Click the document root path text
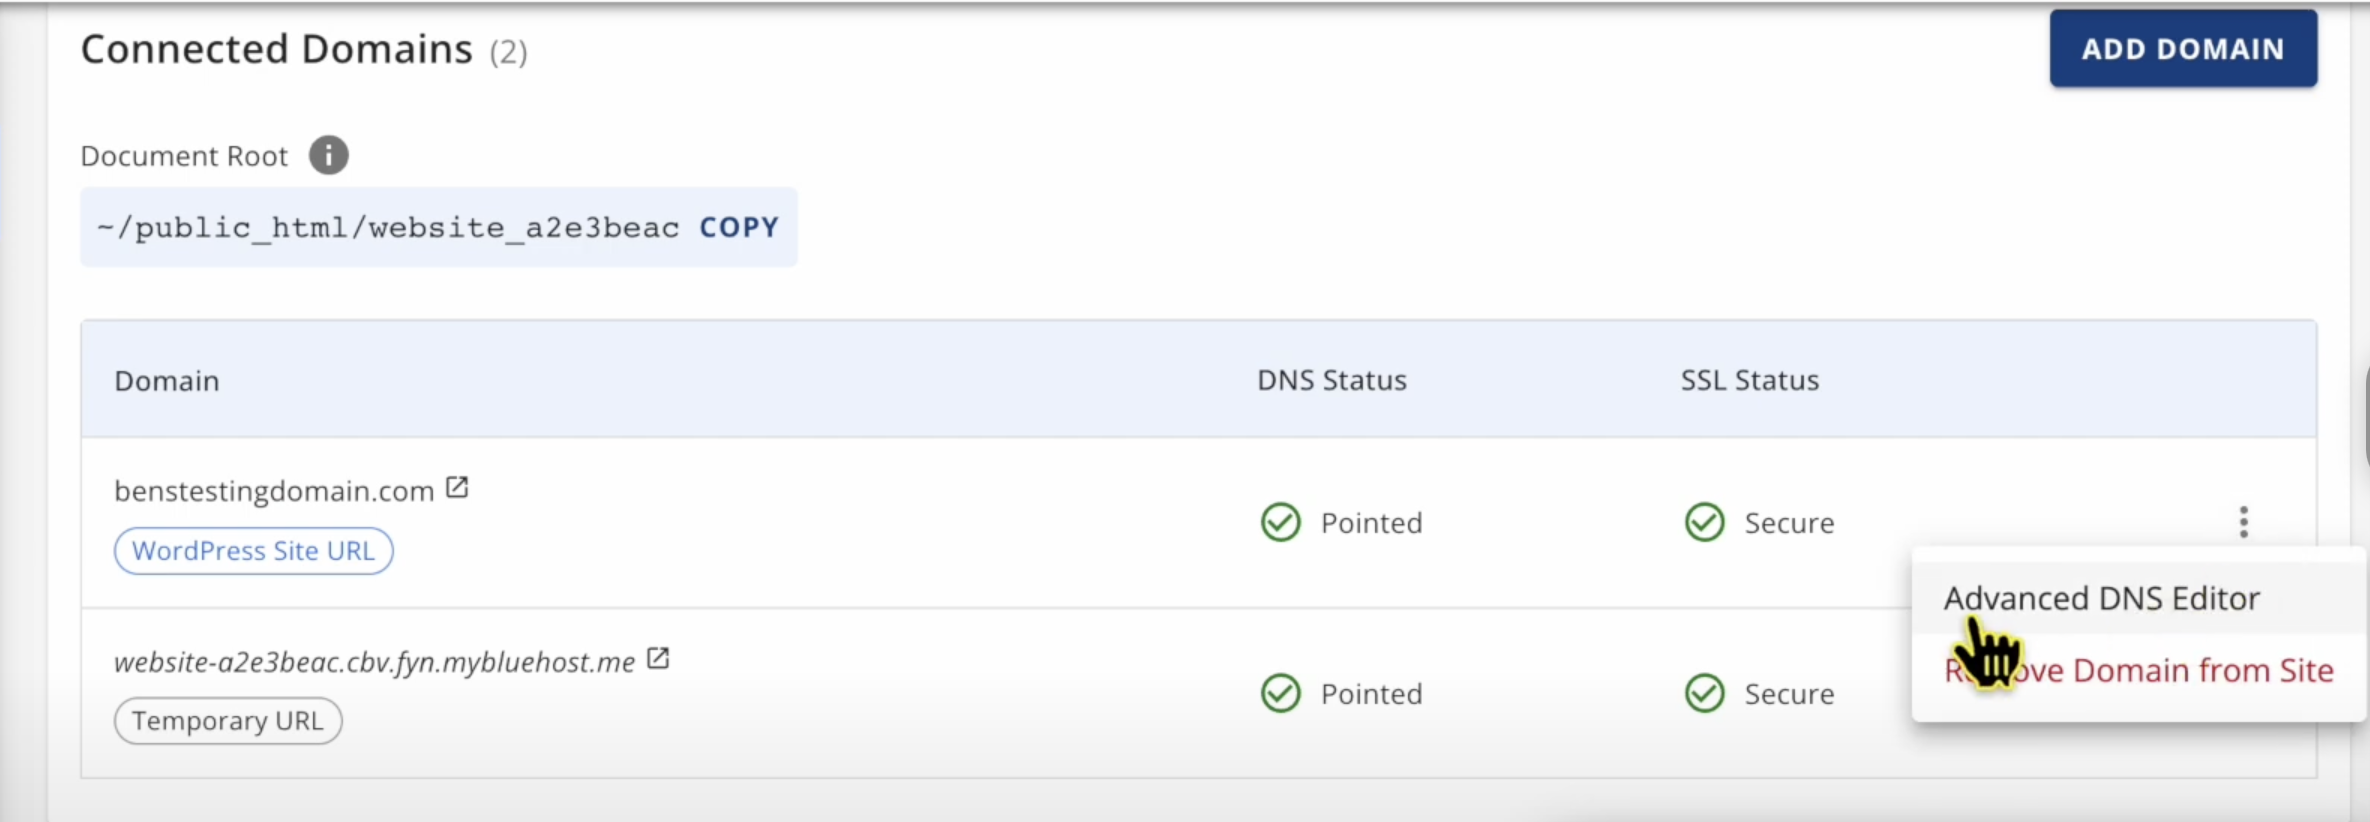This screenshot has width=2370, height=822. tap(388, 228)
